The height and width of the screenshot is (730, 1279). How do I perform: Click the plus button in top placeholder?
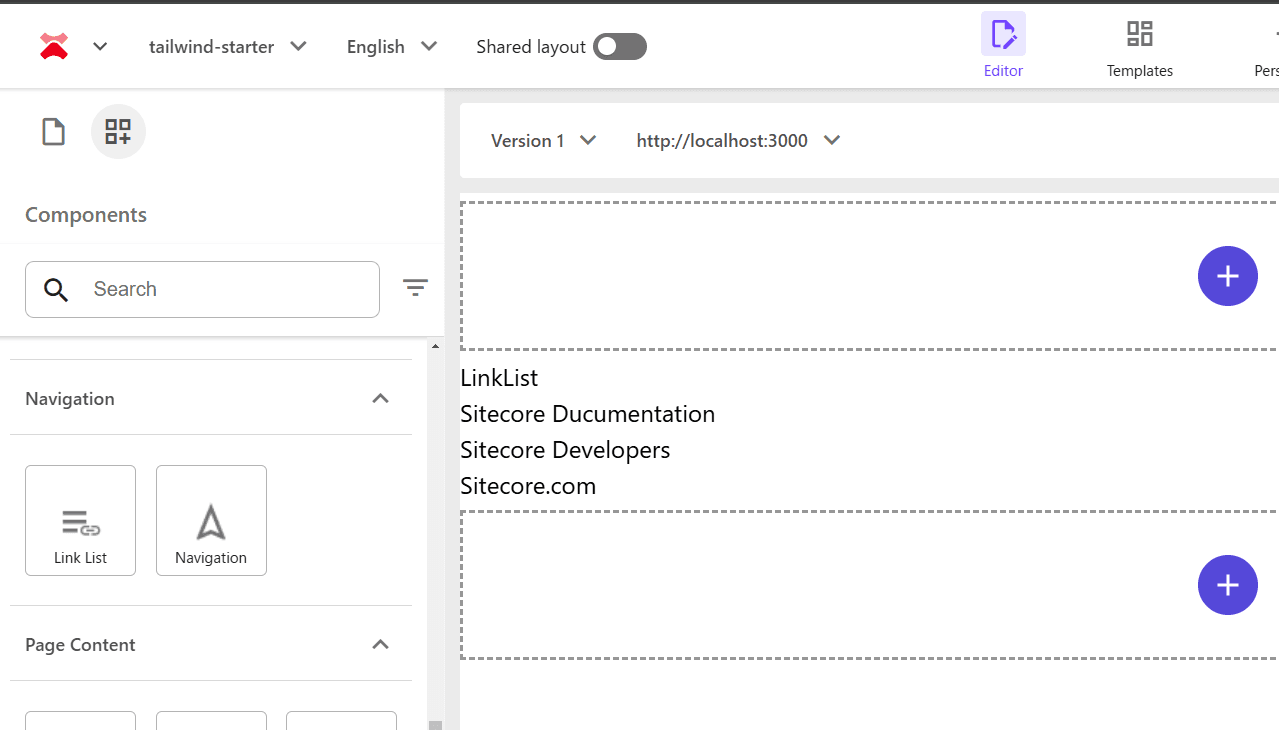click(x=1227, y=276)
